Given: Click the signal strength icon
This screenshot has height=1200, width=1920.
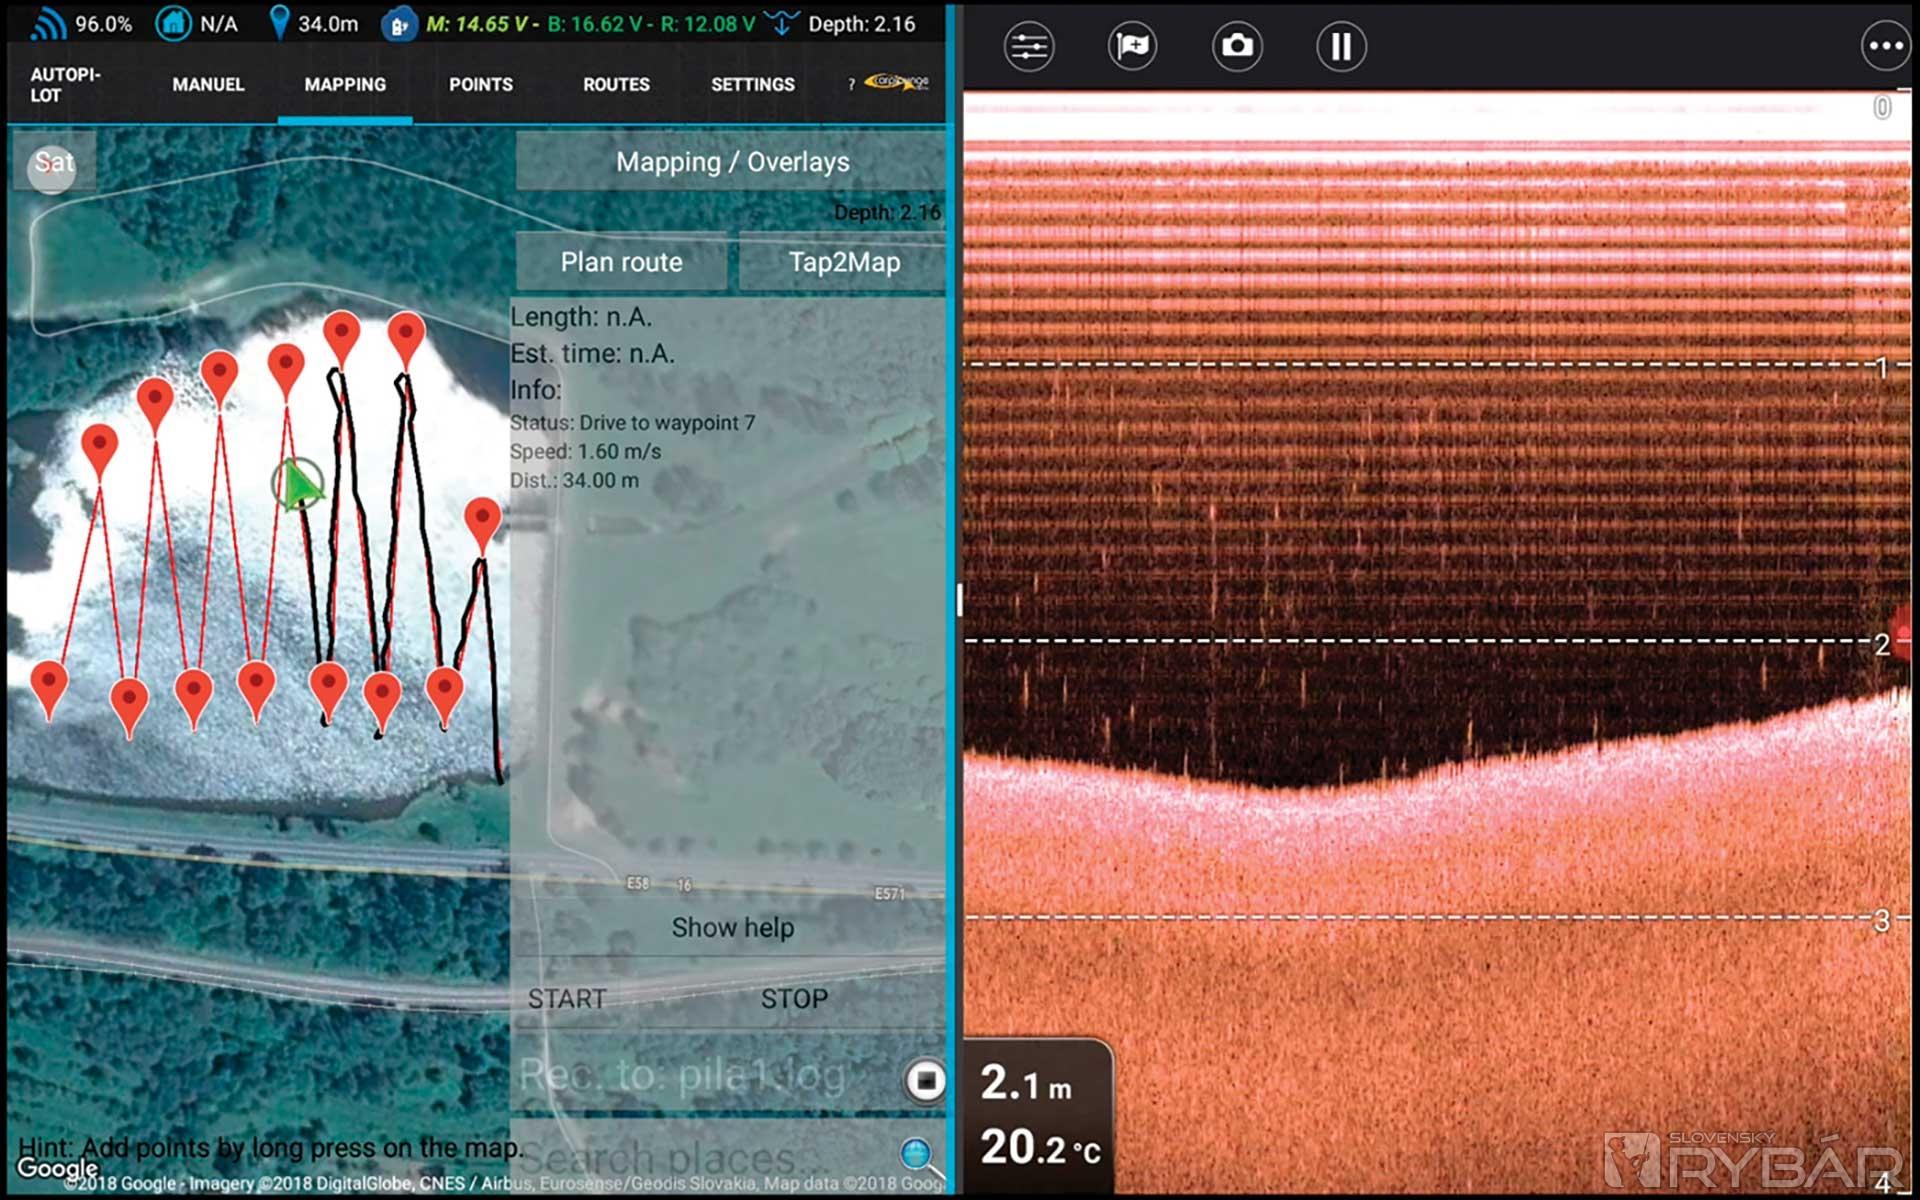Looking at the screenshot, I should coord(47,24).
